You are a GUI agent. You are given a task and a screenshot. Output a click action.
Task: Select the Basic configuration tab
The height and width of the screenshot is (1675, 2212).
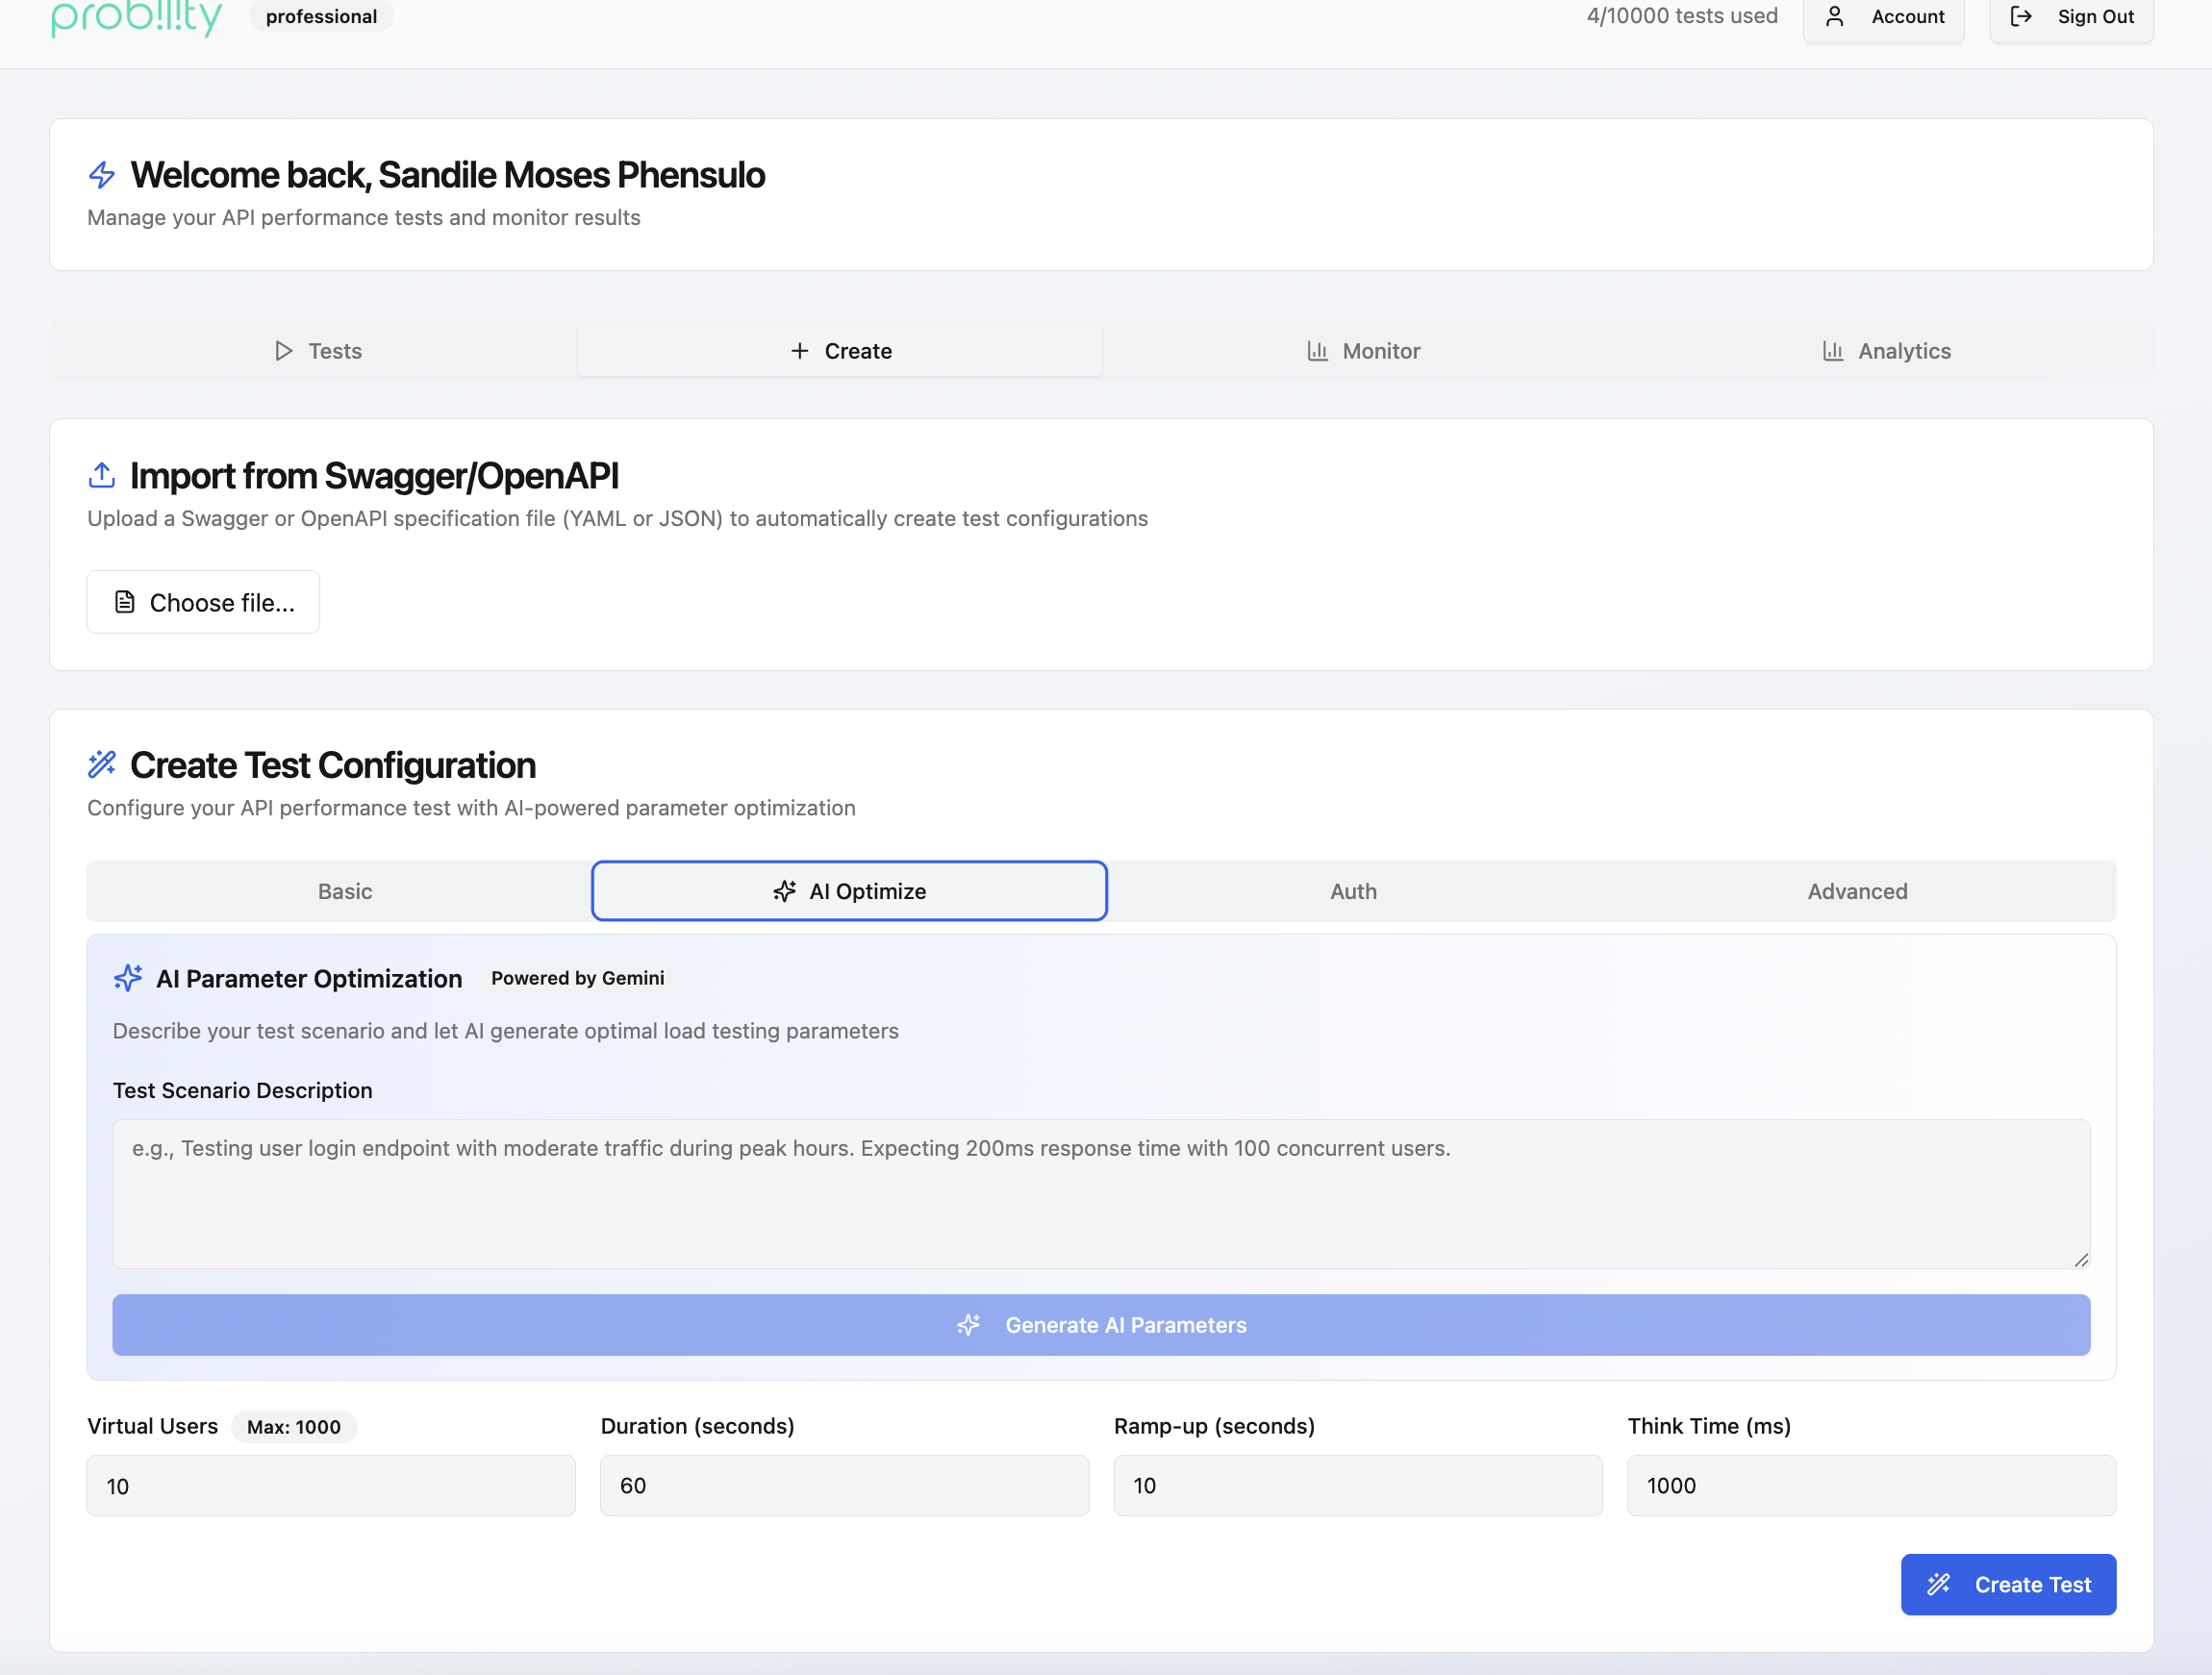pos(345,891)
